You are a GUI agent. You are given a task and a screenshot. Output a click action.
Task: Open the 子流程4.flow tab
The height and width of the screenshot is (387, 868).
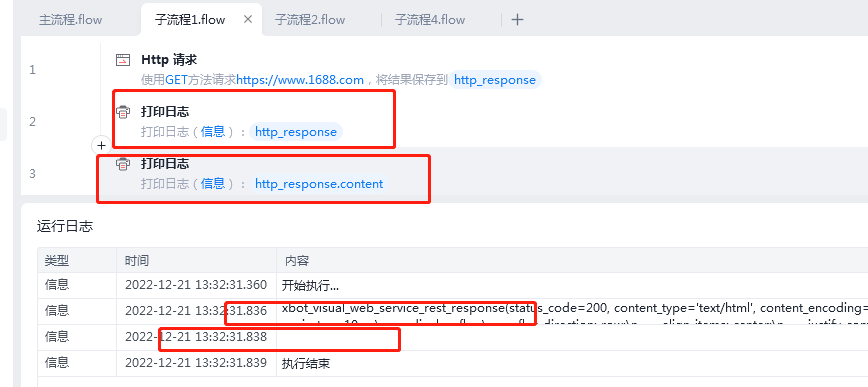430,20
